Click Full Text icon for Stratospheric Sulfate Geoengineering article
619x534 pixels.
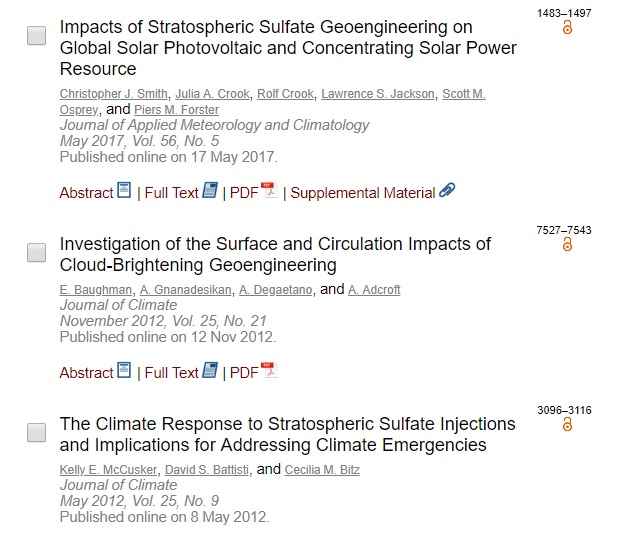tap(210, 190)
